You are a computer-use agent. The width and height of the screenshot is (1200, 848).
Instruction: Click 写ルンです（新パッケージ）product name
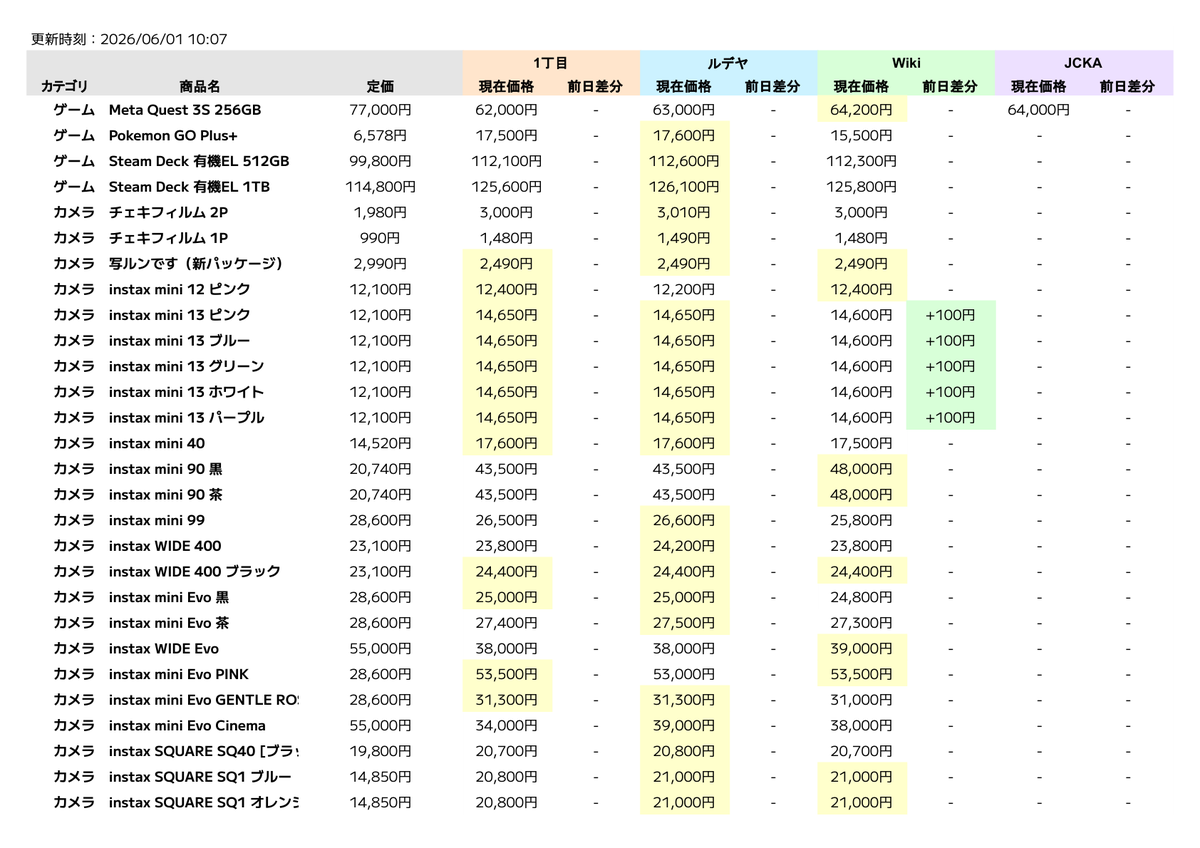196,264
